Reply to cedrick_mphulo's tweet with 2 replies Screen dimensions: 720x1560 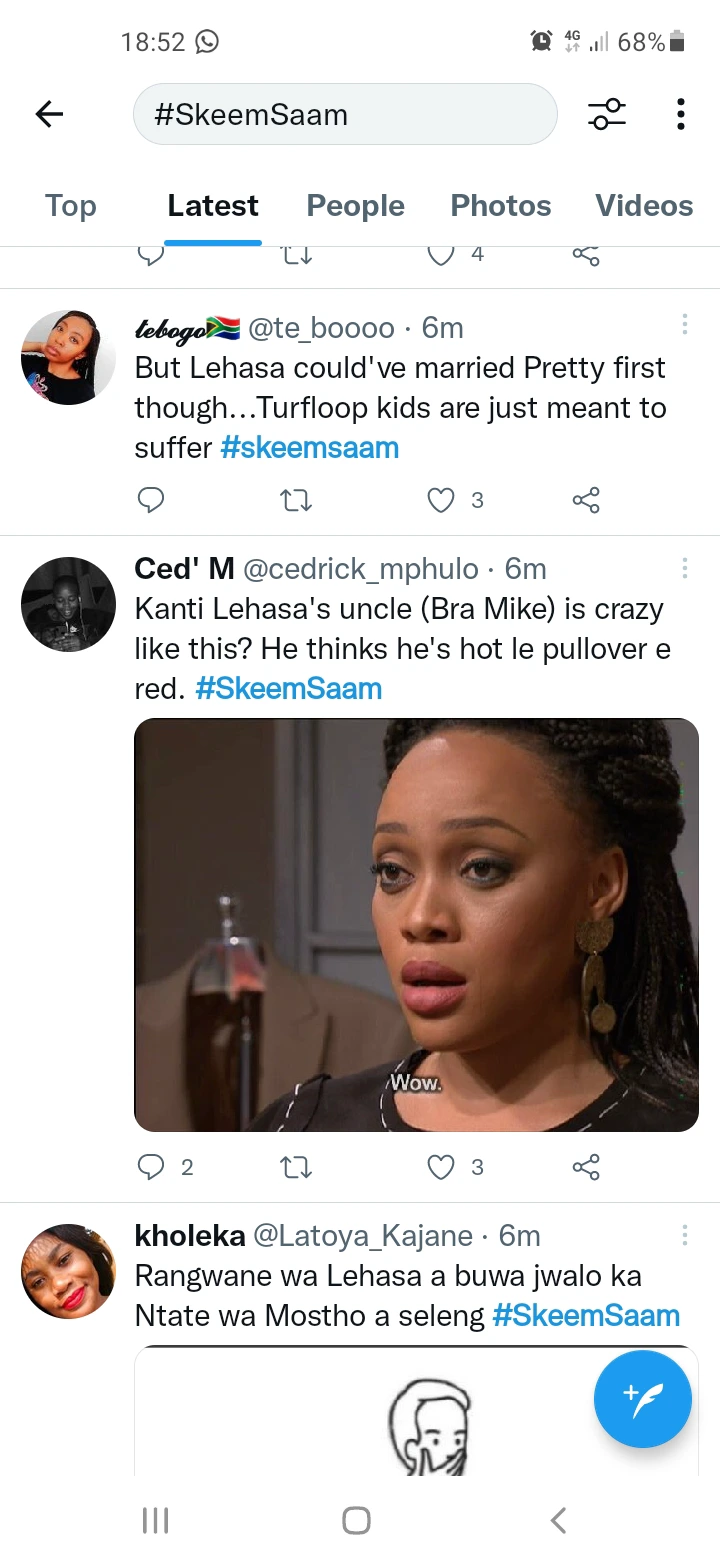coord(150,1166)
